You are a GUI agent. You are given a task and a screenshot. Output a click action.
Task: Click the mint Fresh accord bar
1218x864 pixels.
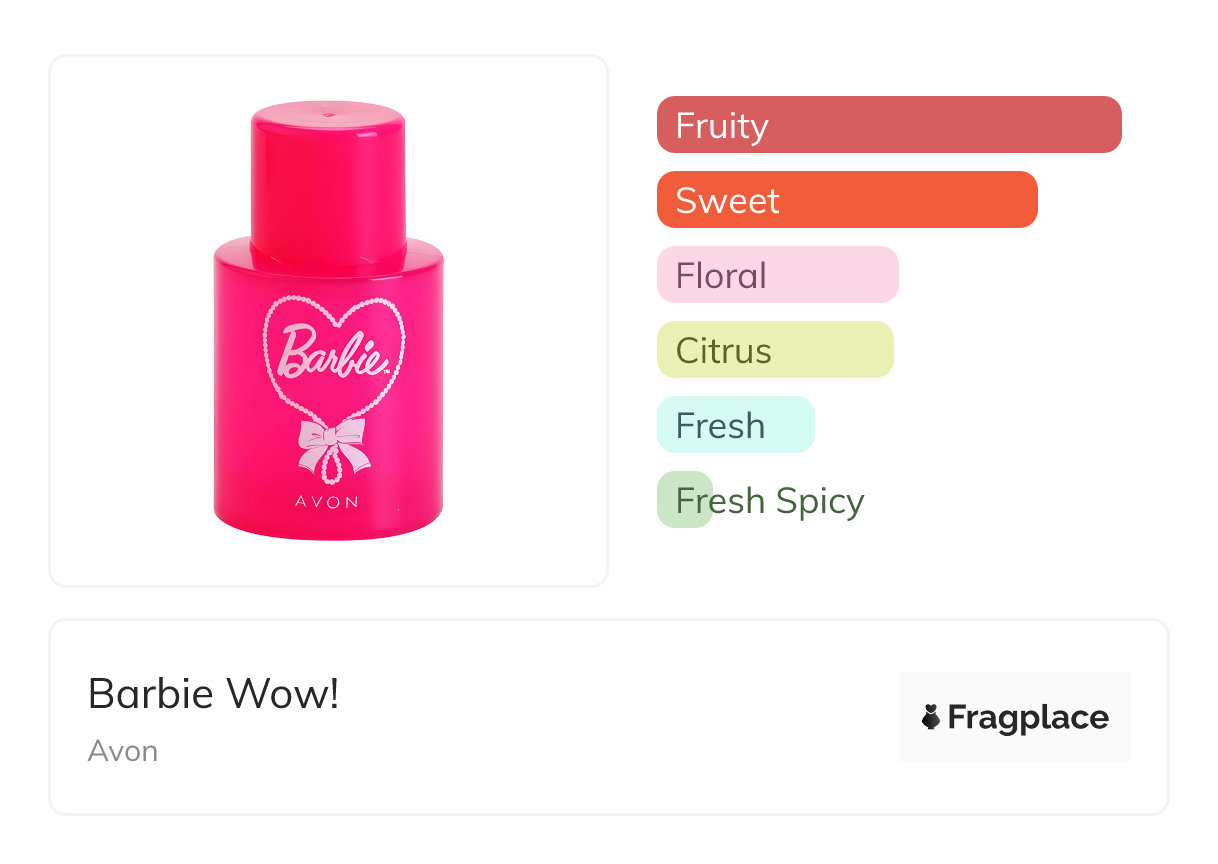click(735, 425)
